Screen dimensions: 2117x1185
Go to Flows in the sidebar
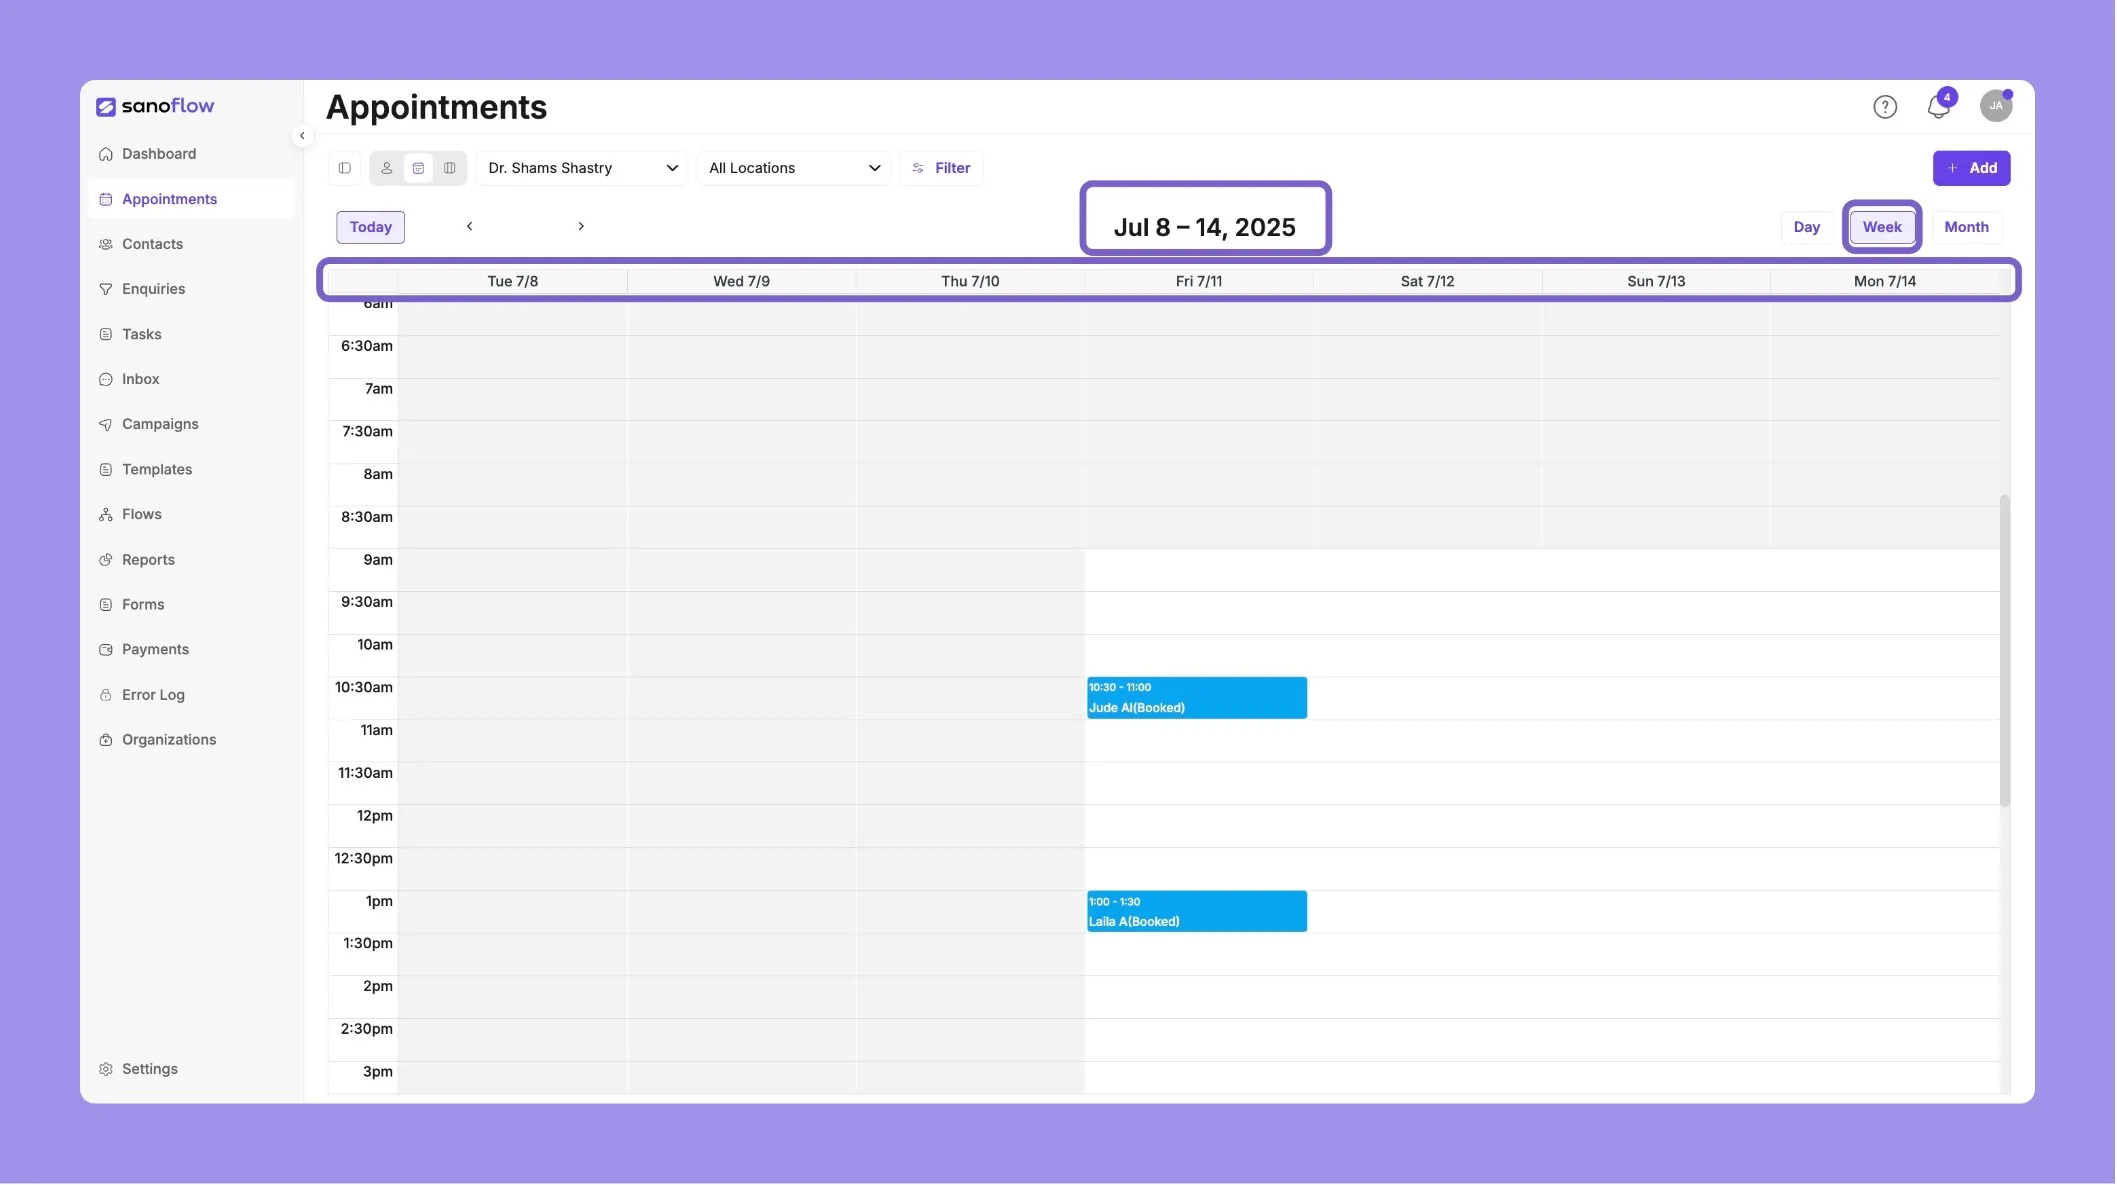(141, 514)
